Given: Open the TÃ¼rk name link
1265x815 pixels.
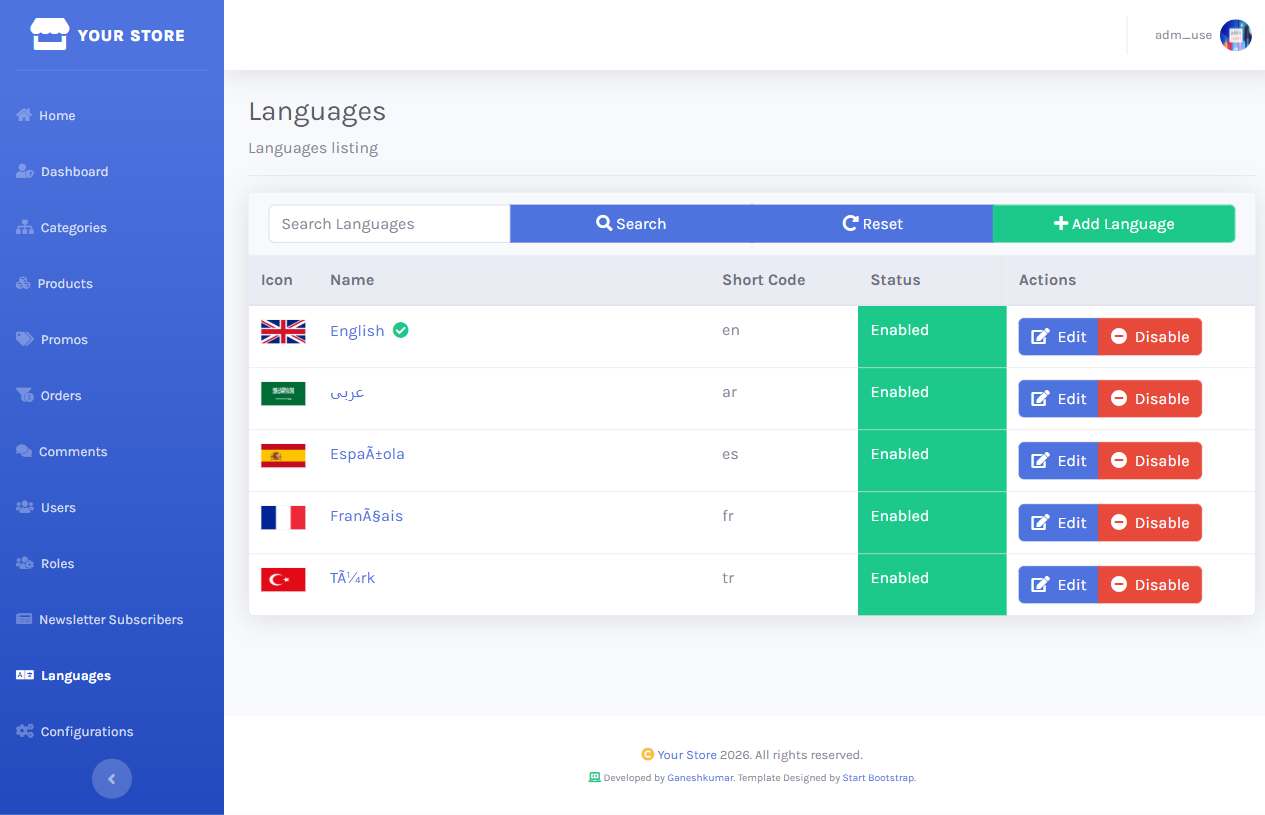Looking at the screenshot, I should (x=353, y=578).
